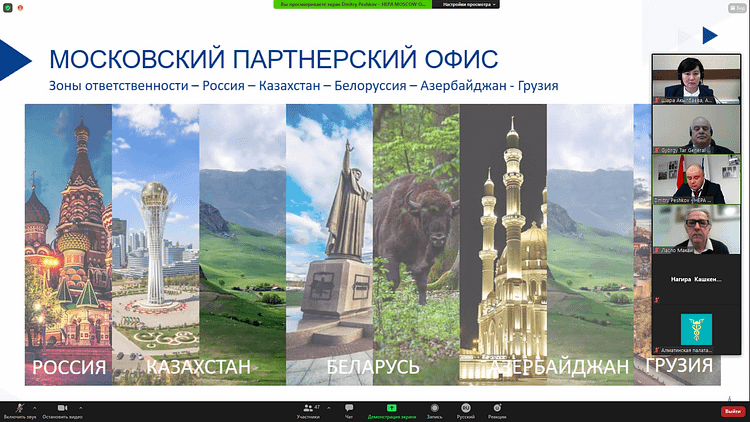
Task: Select Шара Акылбаева video thumbnail
Action: click(x=696, y=79)
